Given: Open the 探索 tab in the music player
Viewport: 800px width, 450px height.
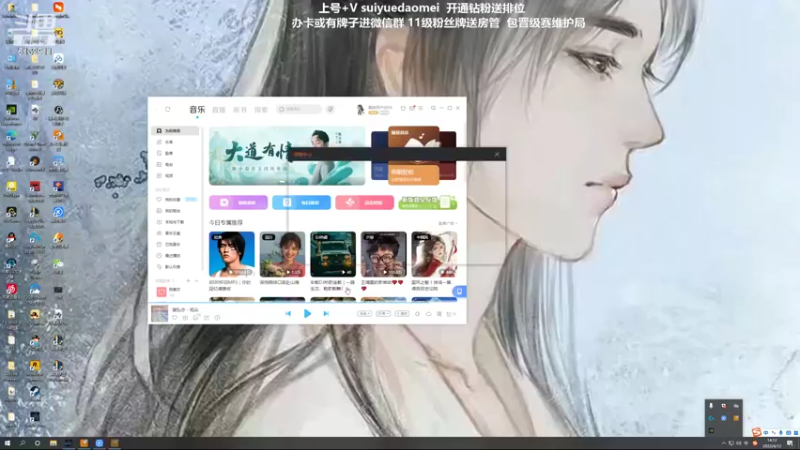Looking at the screenshot, I should pyautogui.click(x=261, y=110).
